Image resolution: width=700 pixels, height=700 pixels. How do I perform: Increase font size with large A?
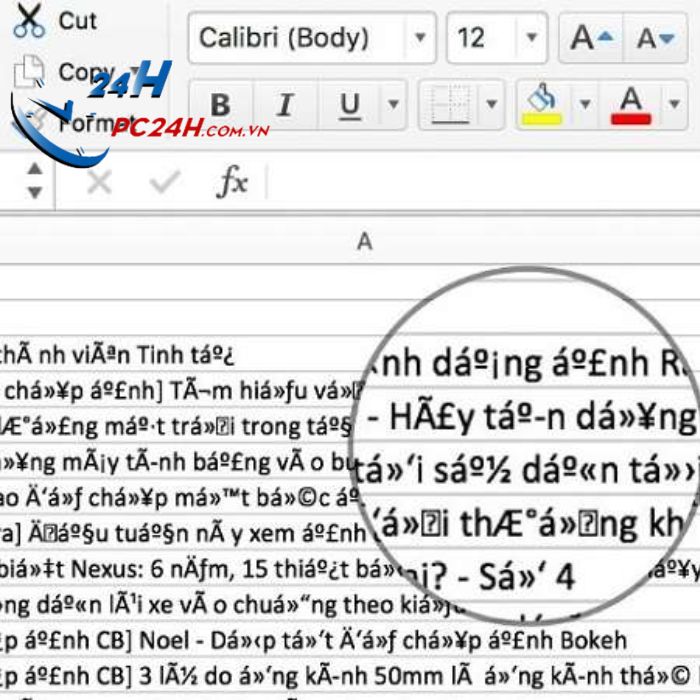tap(591, 38)
